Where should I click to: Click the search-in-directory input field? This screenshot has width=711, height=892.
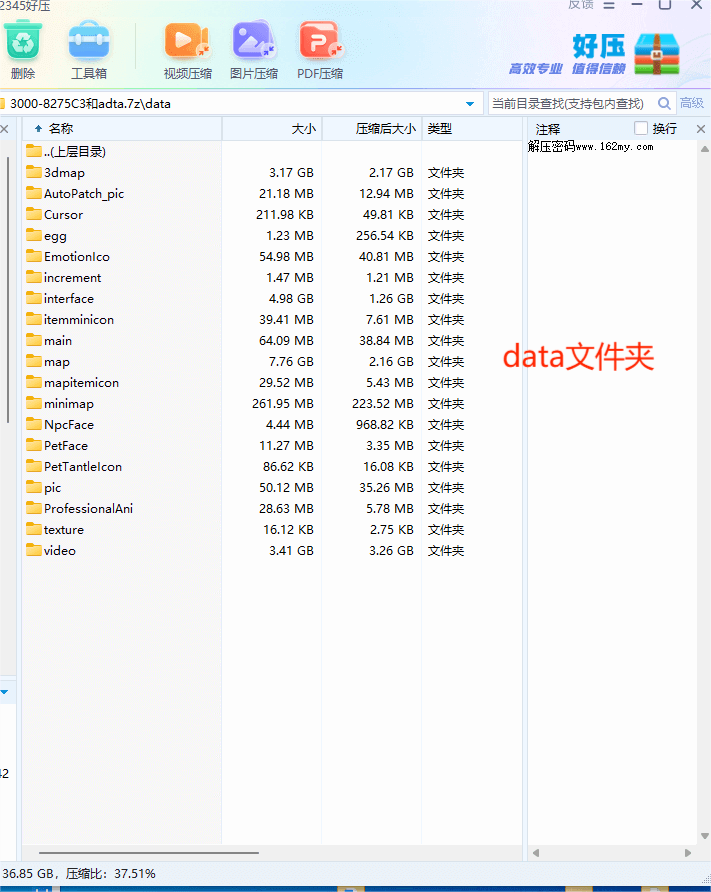570,103
